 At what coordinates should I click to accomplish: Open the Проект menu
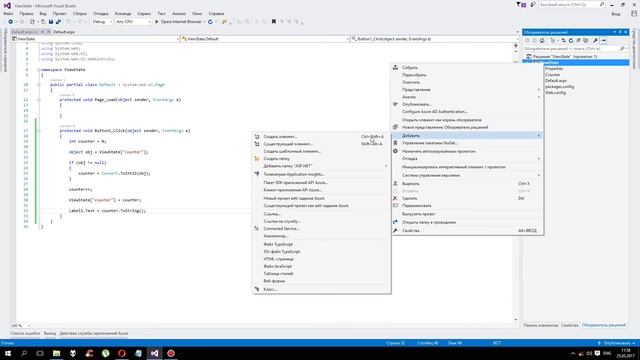coord(60,13)
